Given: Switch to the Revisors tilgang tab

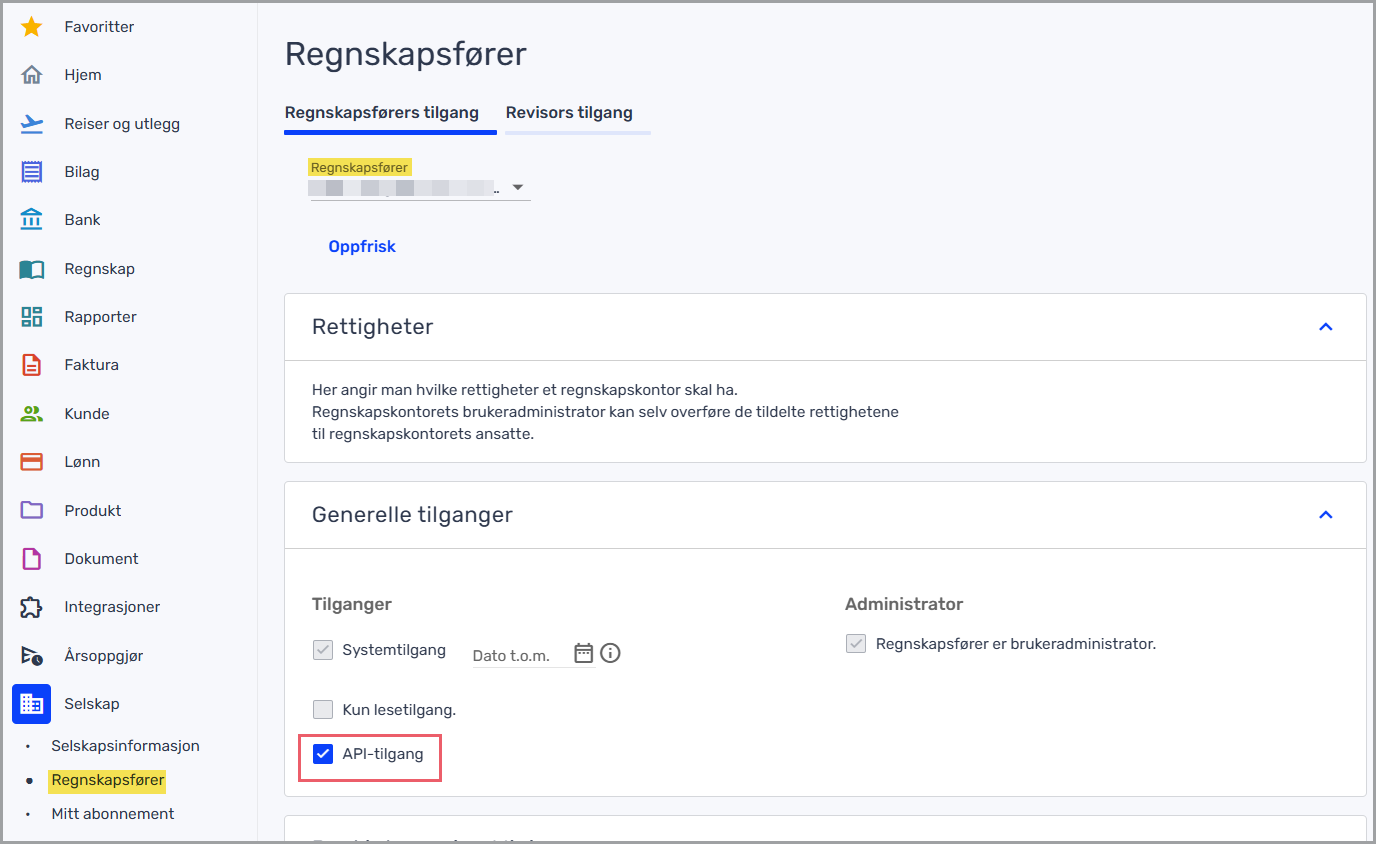Looking at the screenshot, I should coord(569,113).
